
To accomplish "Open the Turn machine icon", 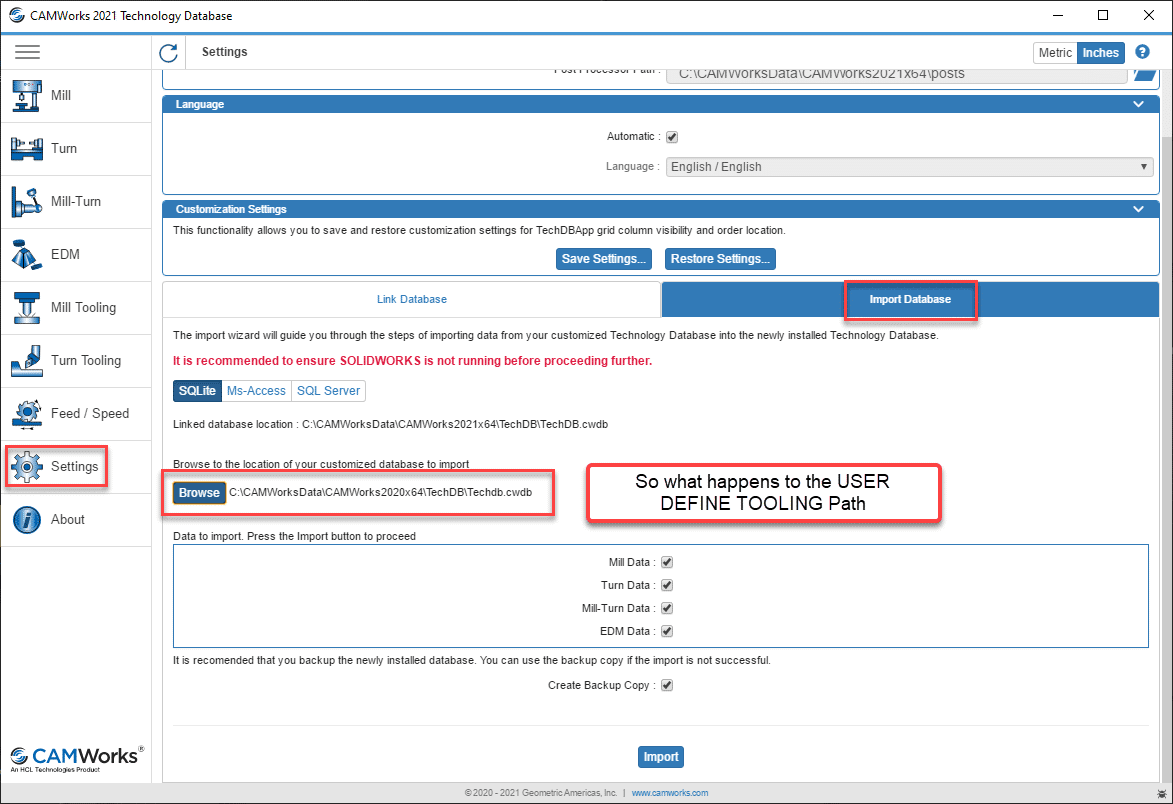I will click(27, 149).
